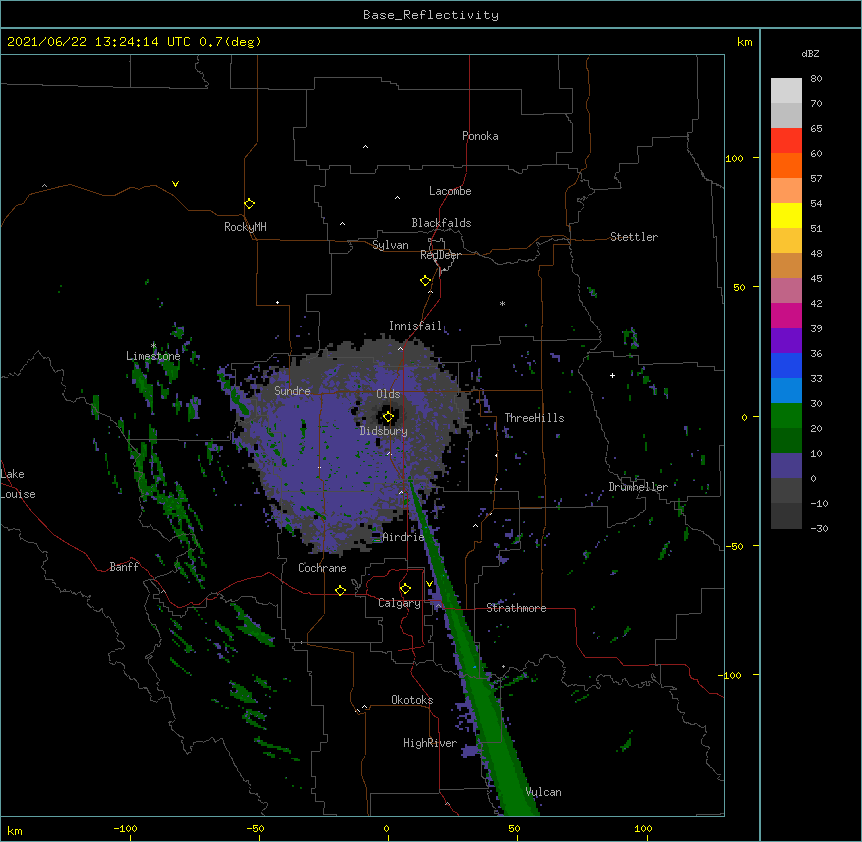Screen dimensions: 862x842
Task: Click the bottom axis -100 tick label
Action: pos(125,828)
